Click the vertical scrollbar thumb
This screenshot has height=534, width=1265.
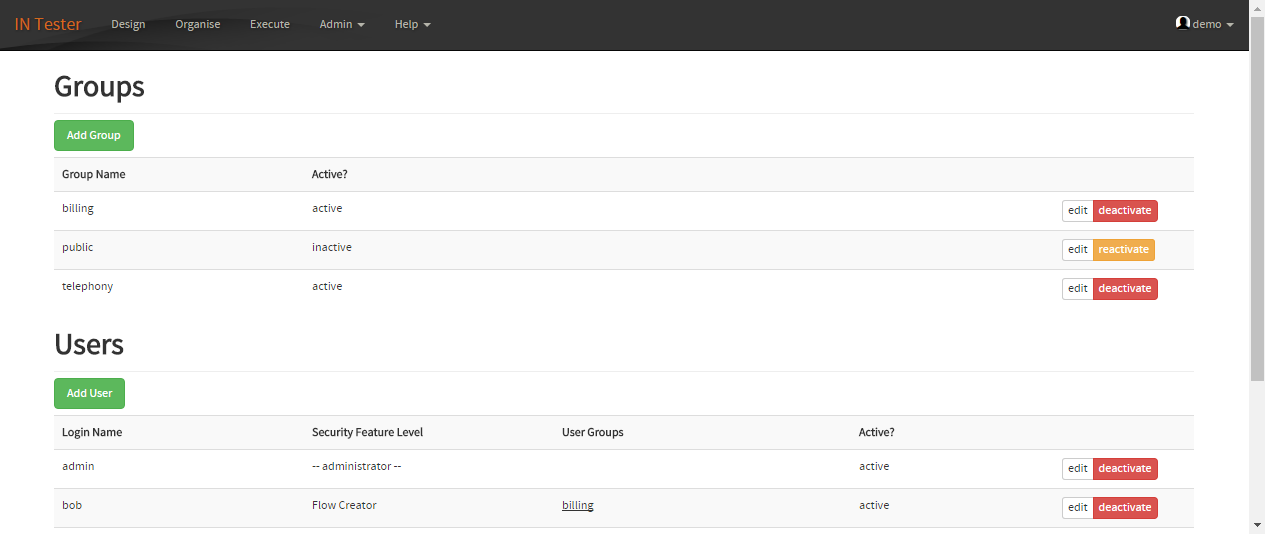[1257, 198]
